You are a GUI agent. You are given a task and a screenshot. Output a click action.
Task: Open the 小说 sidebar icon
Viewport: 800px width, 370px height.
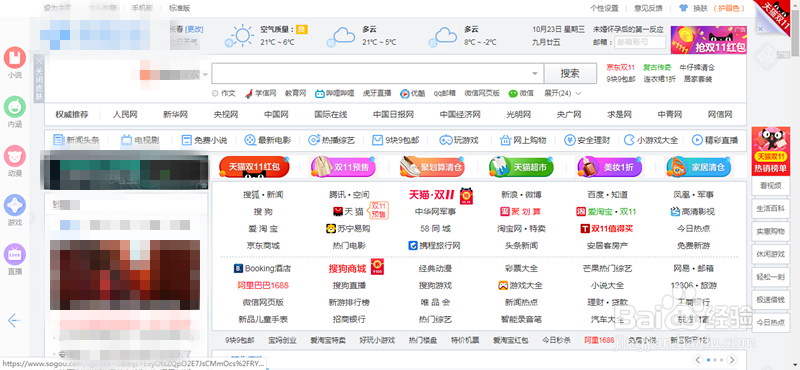tap(15, 57)
